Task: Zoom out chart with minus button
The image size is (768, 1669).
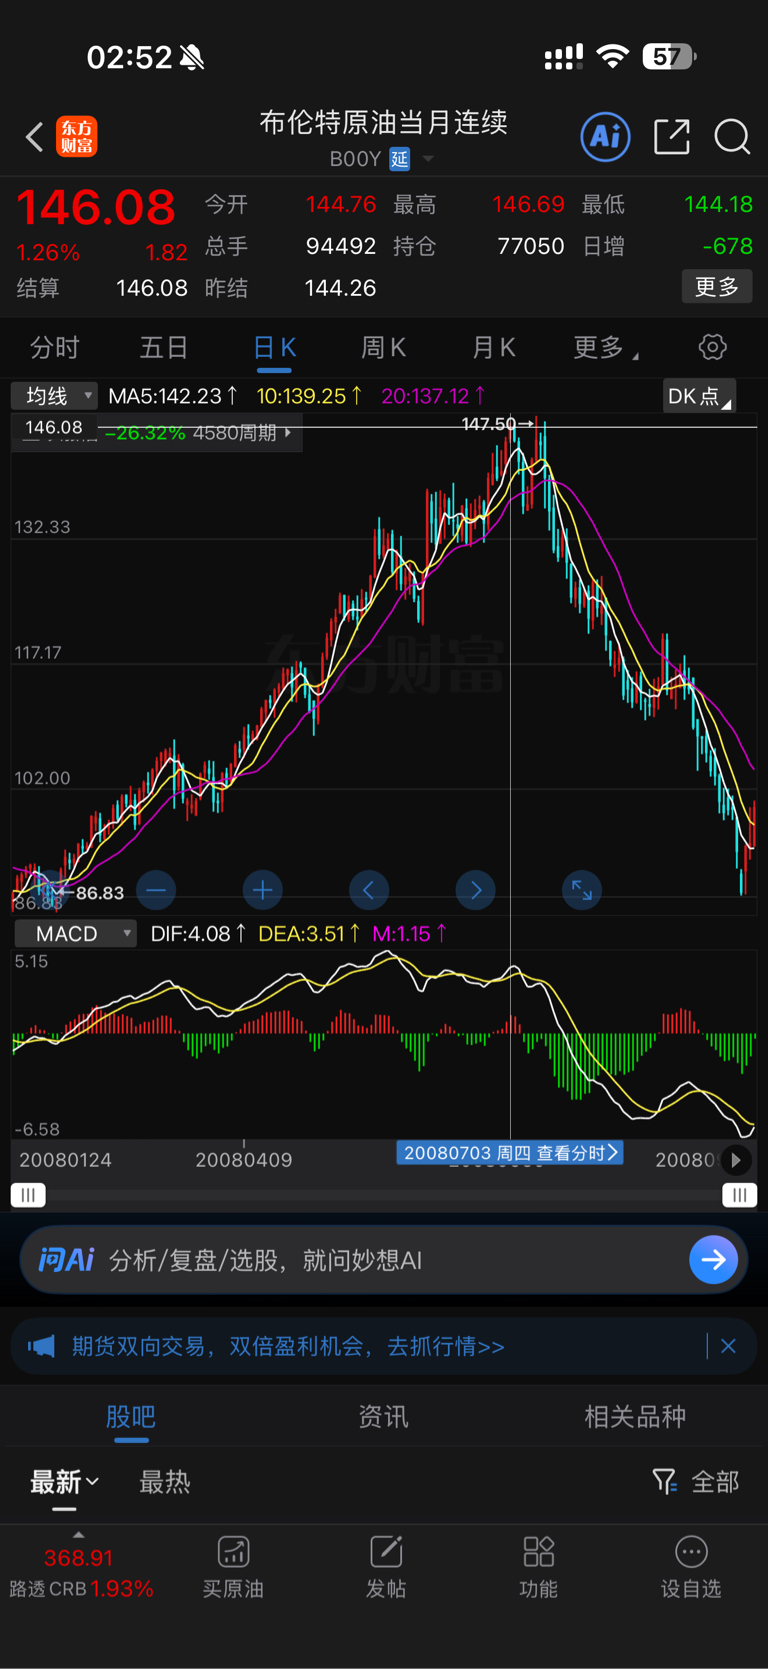Action: click(x=156, y=890)
